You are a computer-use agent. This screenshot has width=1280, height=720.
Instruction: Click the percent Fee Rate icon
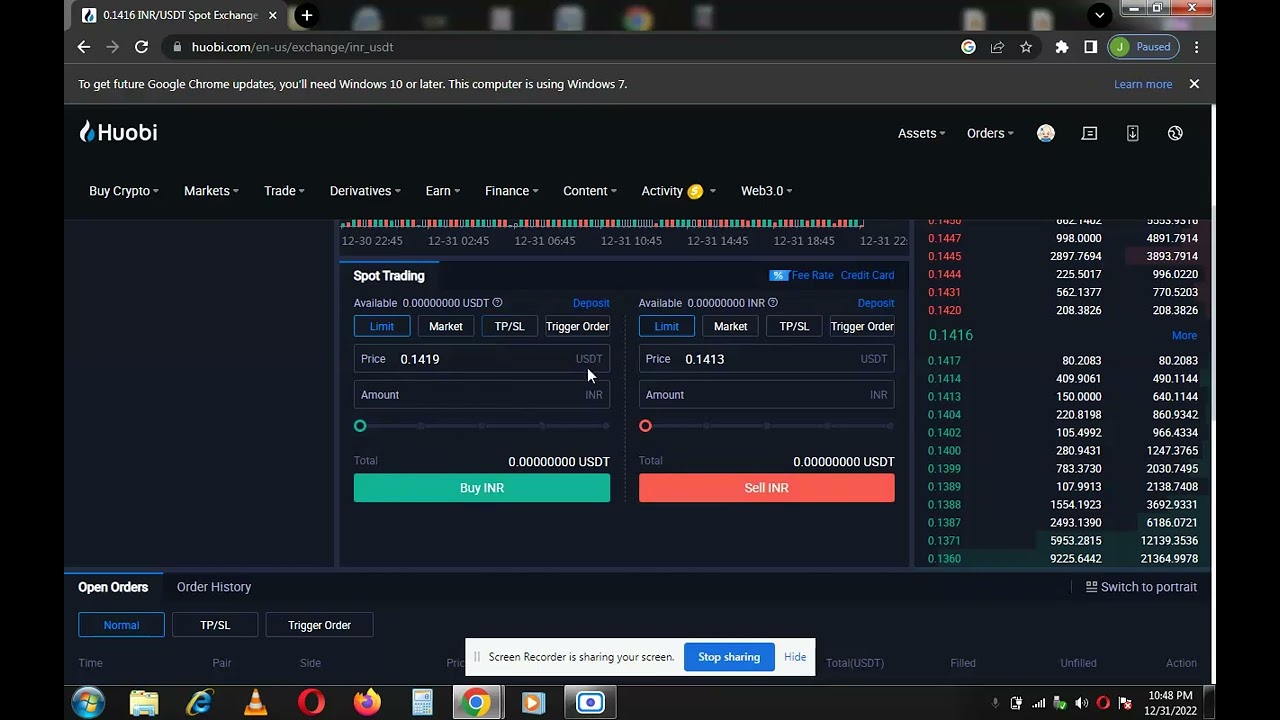778,275
